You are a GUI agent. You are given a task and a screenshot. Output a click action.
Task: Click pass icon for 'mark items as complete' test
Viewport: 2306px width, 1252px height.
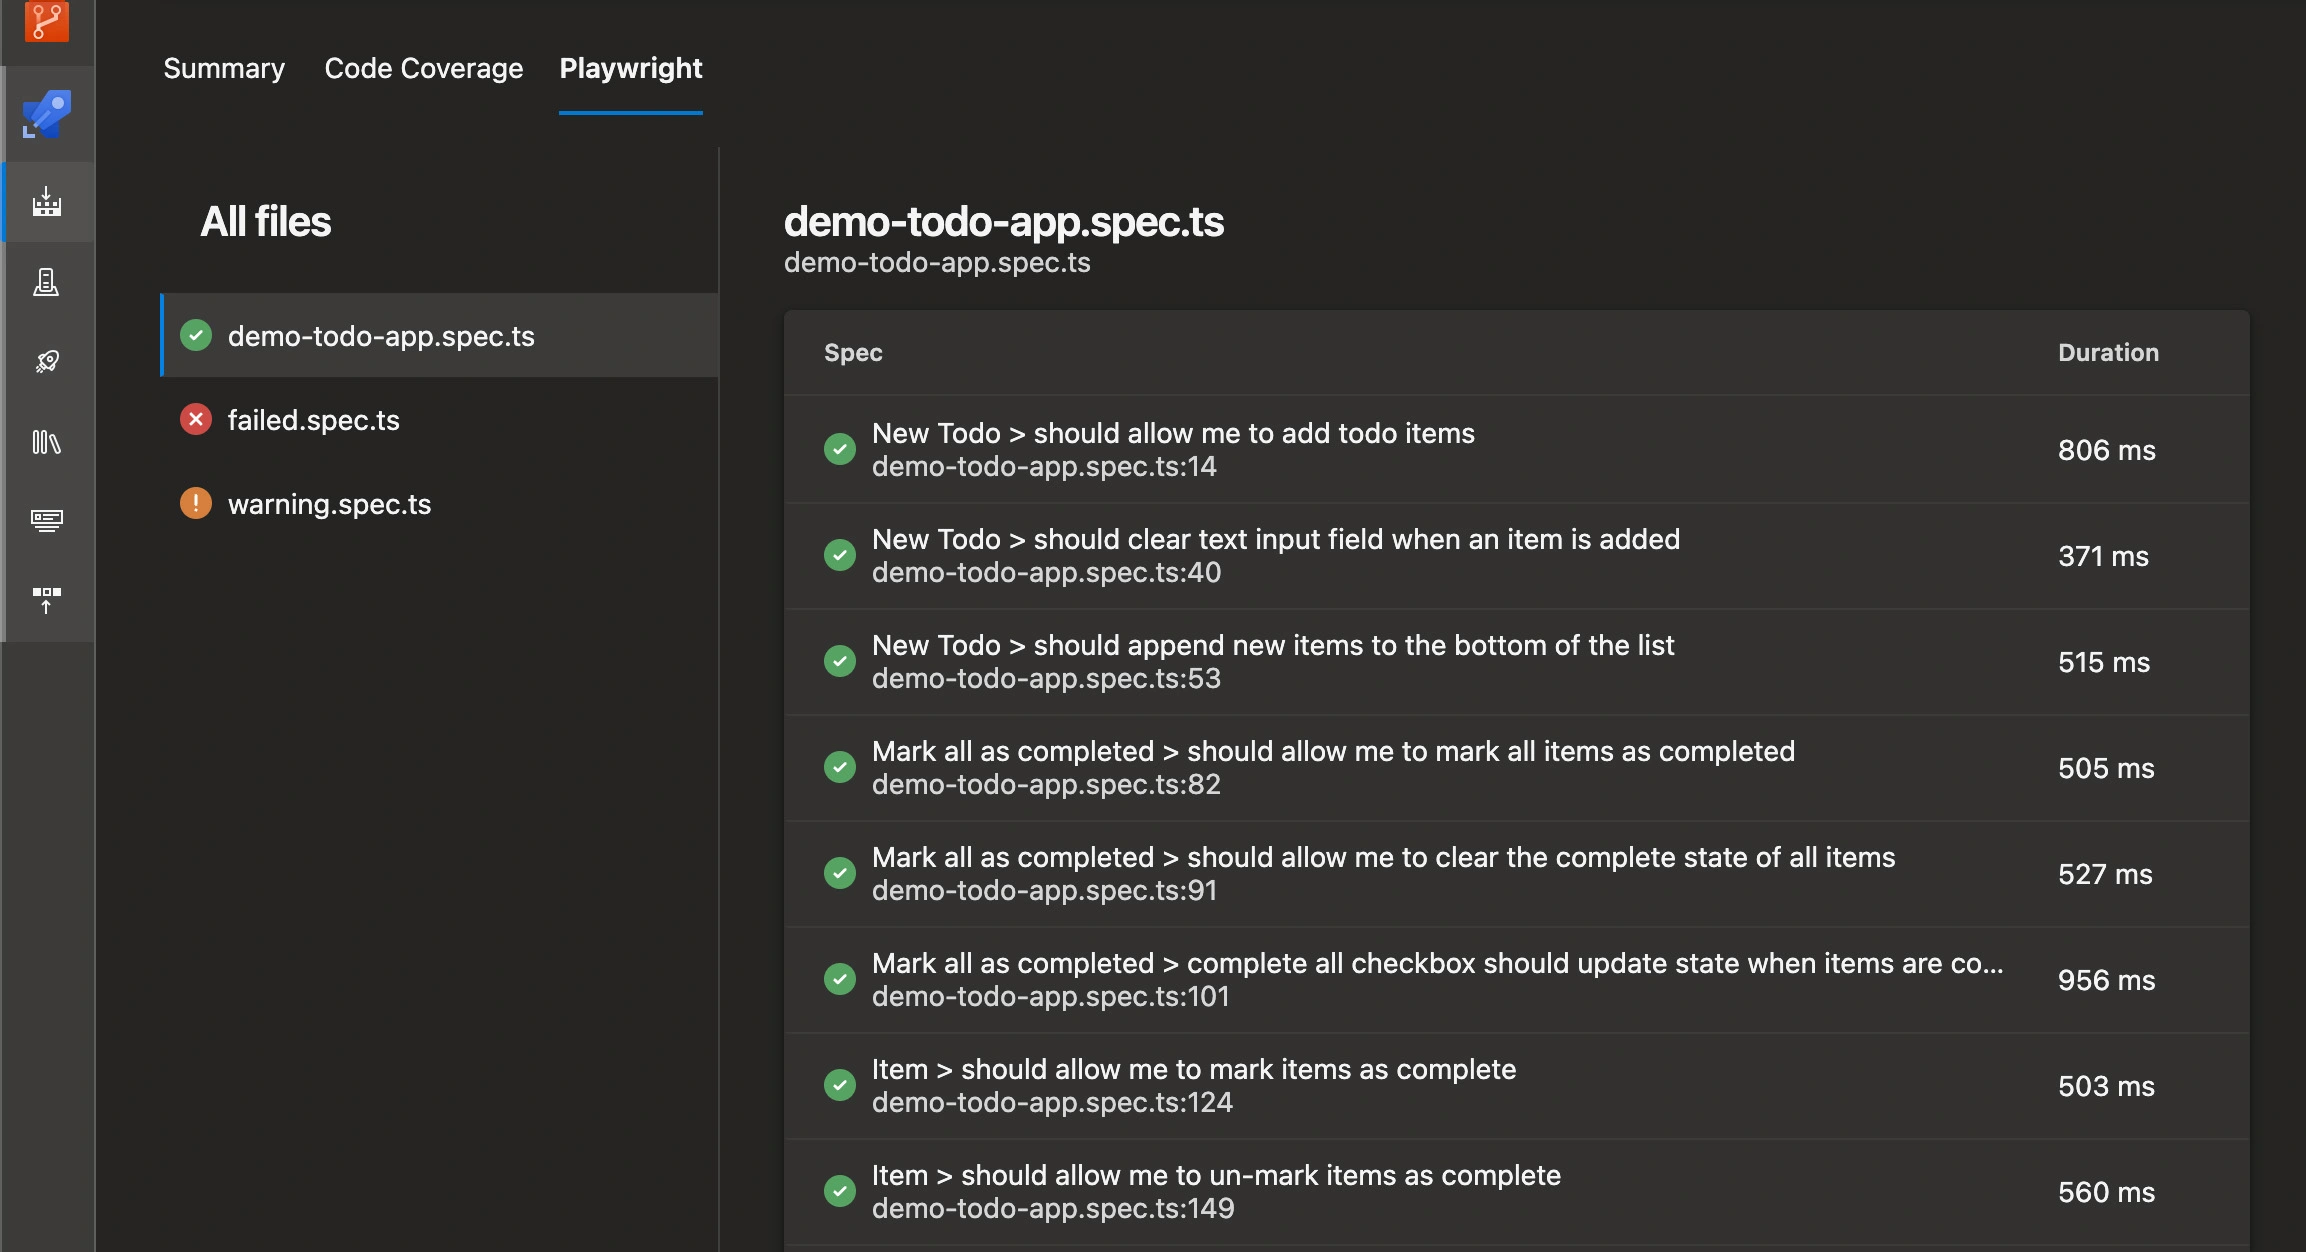pos(840,1085)
